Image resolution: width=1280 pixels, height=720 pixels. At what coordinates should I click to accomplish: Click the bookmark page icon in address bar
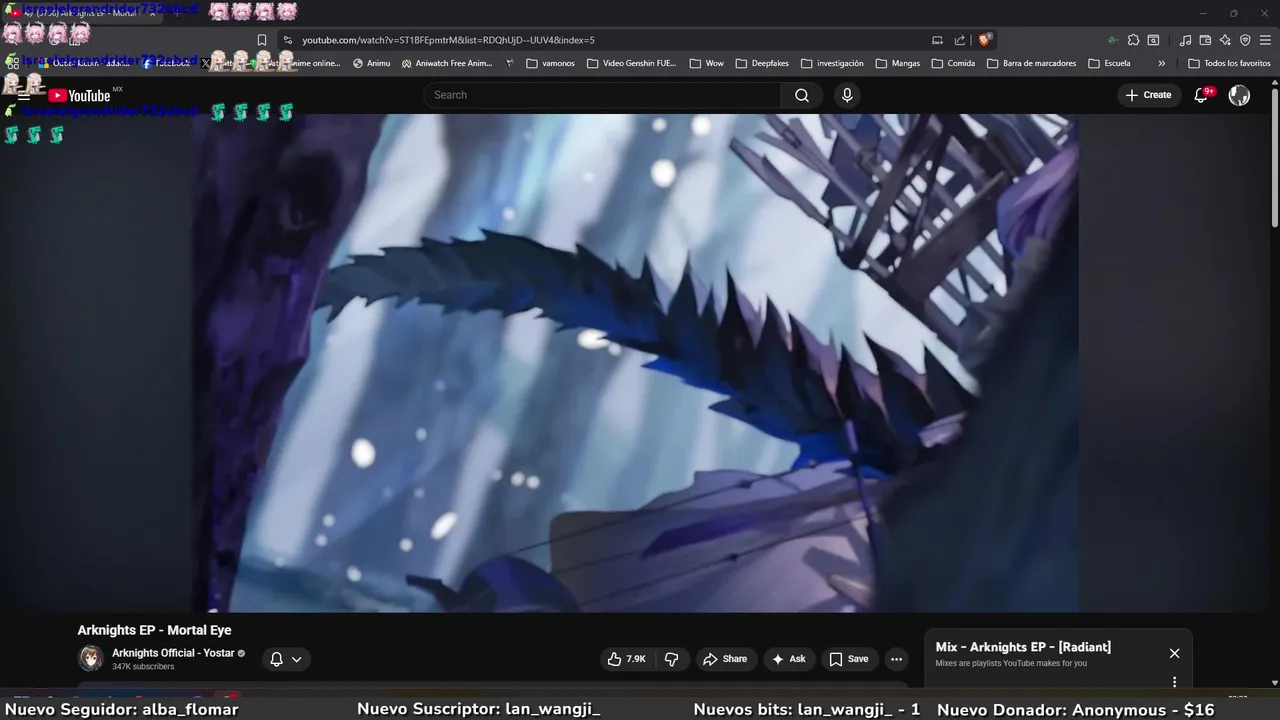262,40
